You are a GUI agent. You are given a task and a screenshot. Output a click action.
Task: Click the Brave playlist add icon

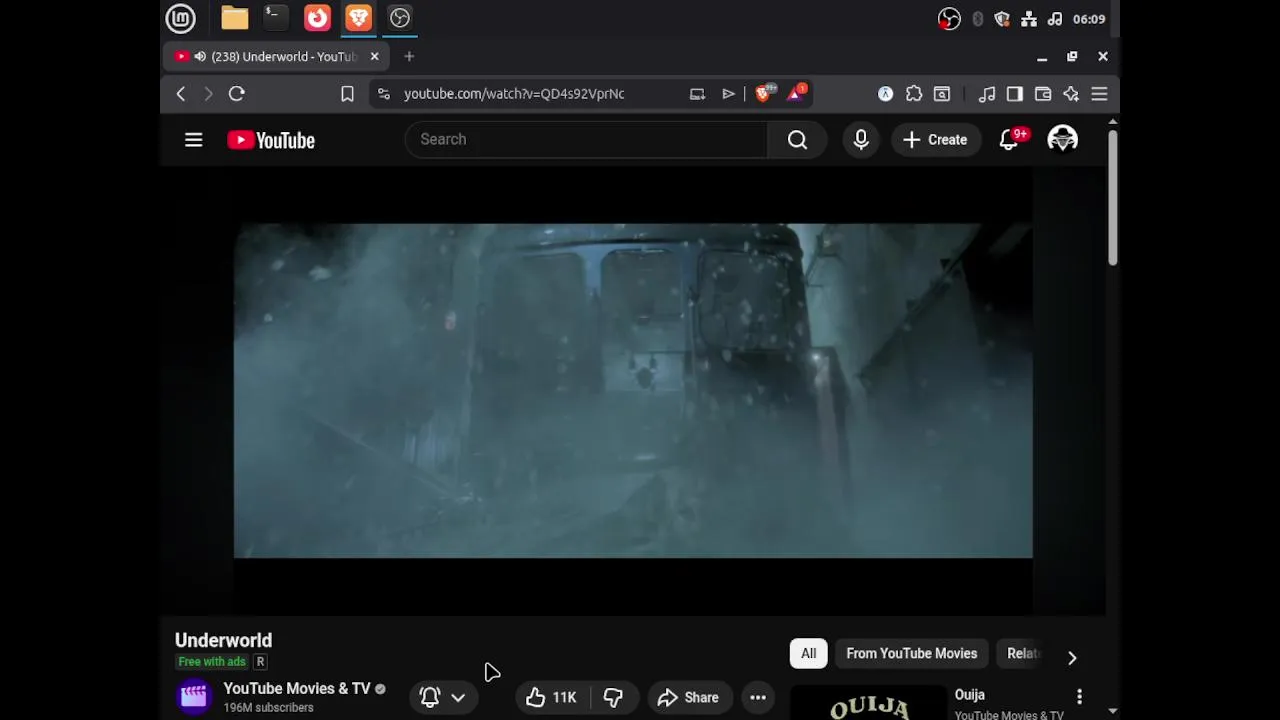point(728,94)
